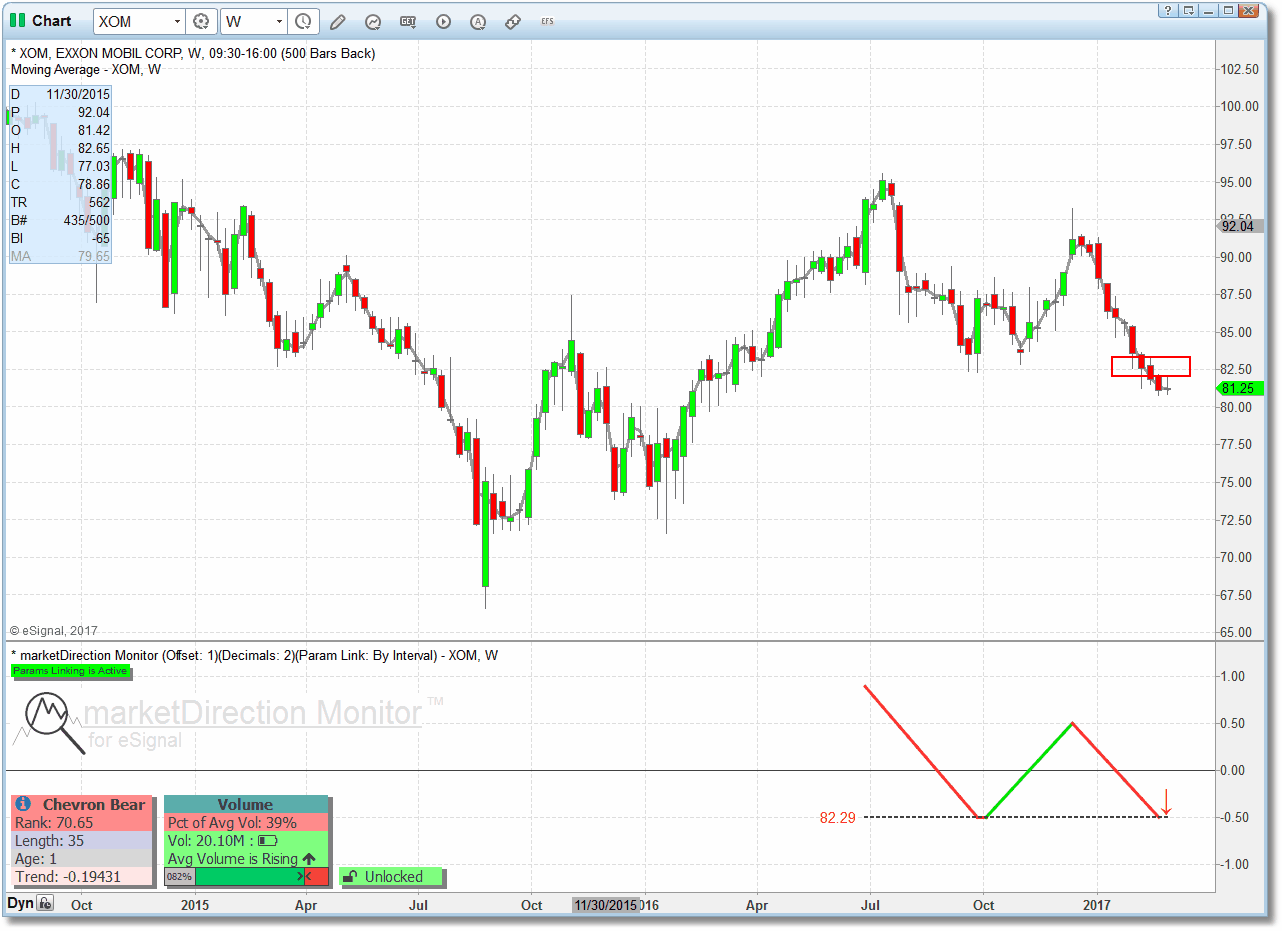Click the 100.00 price axis label

(1237, 106)
